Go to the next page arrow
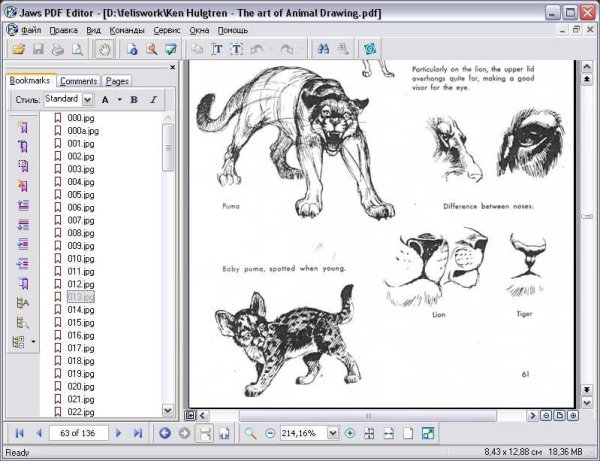The image size is (600, 461). click(118, 433)
